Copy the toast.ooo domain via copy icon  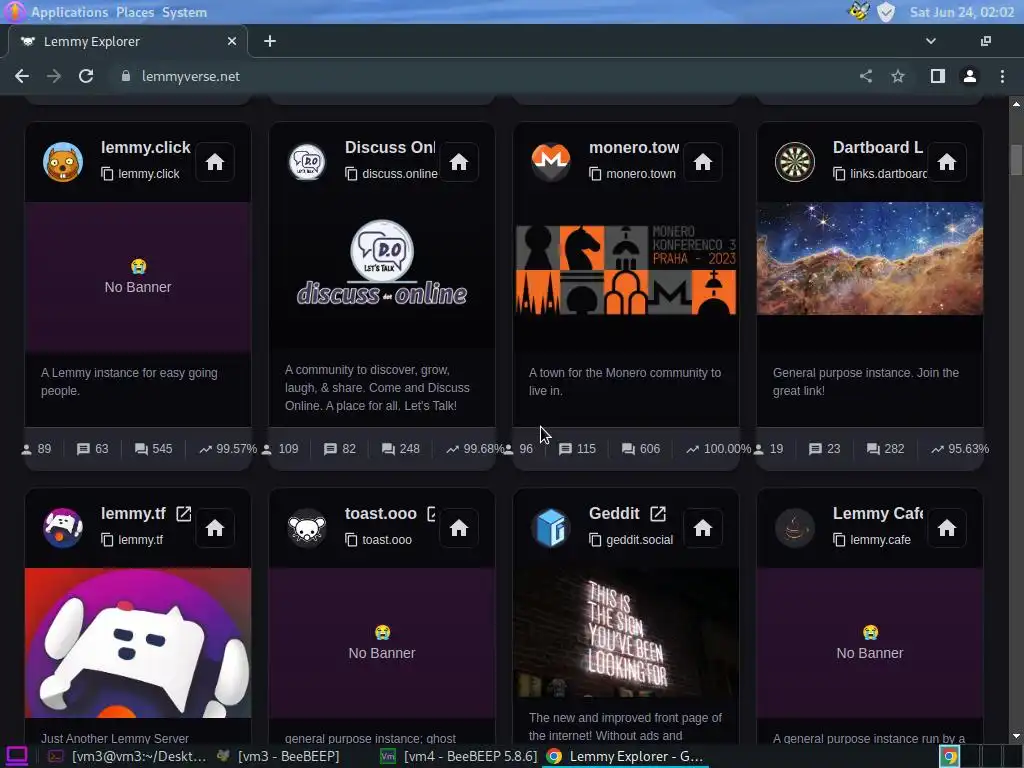[x=351, y=539]
